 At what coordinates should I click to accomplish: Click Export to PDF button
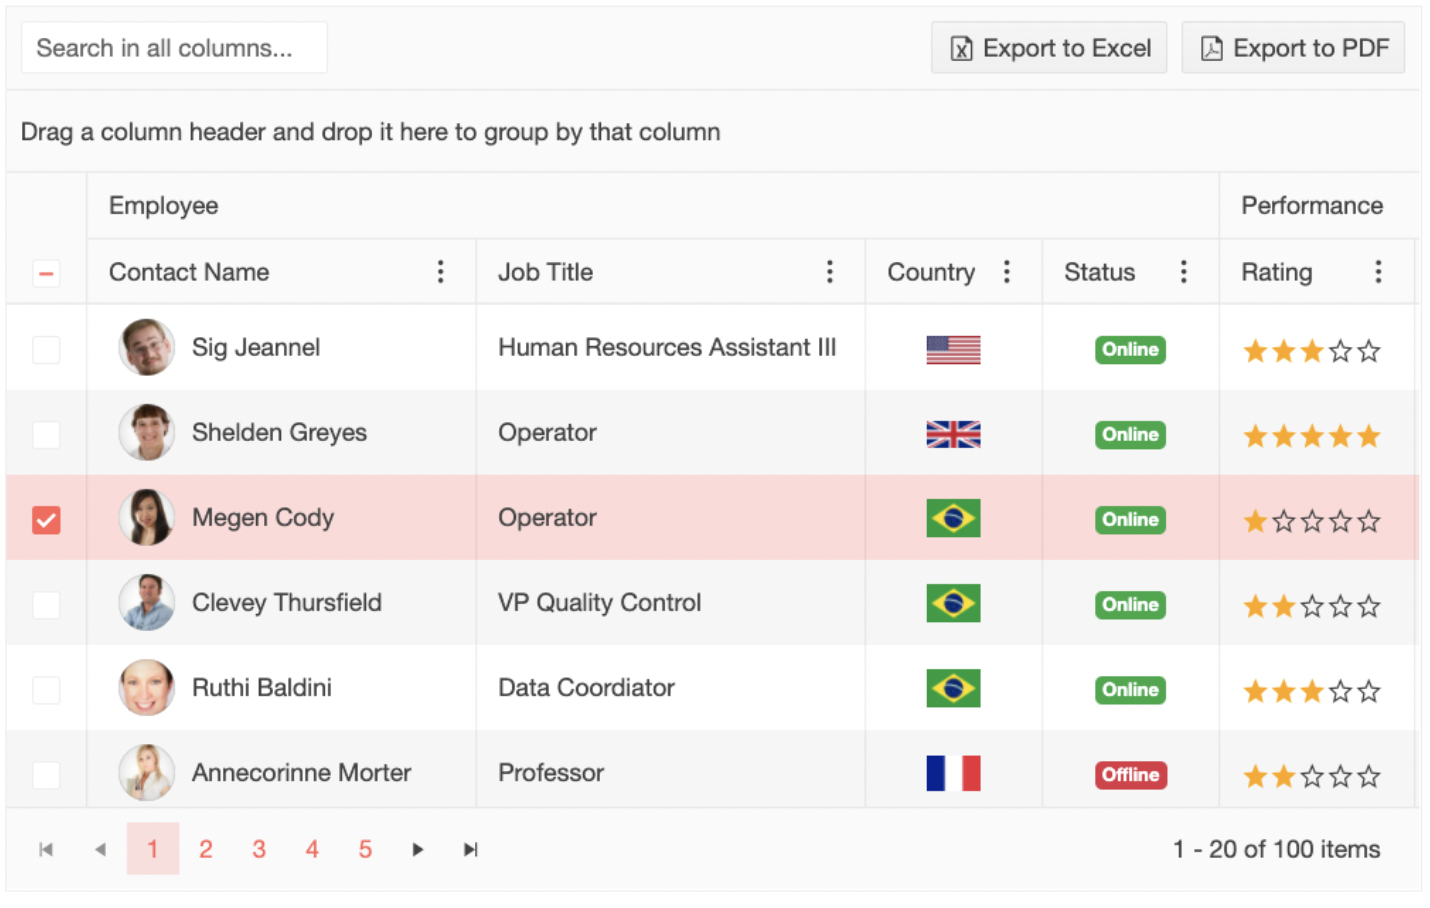1293,48
